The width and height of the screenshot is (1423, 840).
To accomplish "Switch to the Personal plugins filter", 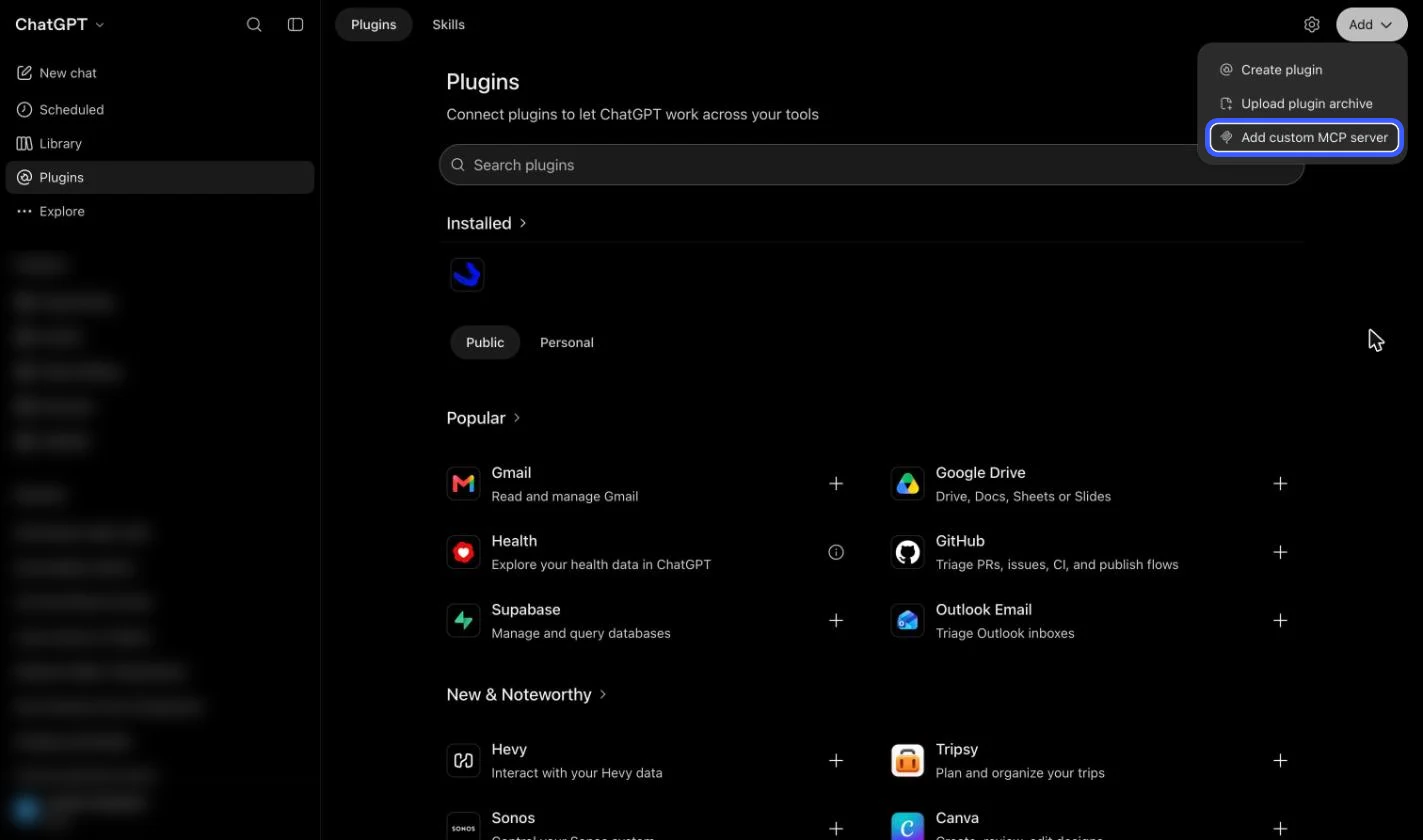I will tap(567, 342).
